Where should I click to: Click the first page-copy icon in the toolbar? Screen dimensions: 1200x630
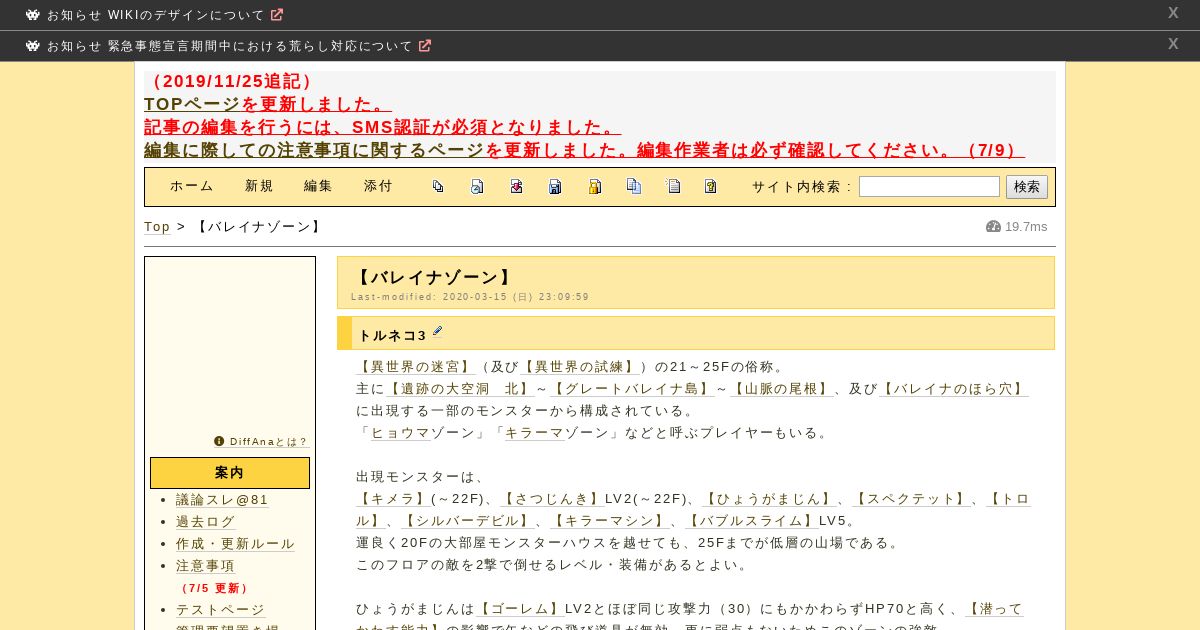click(x=438, y=186)
